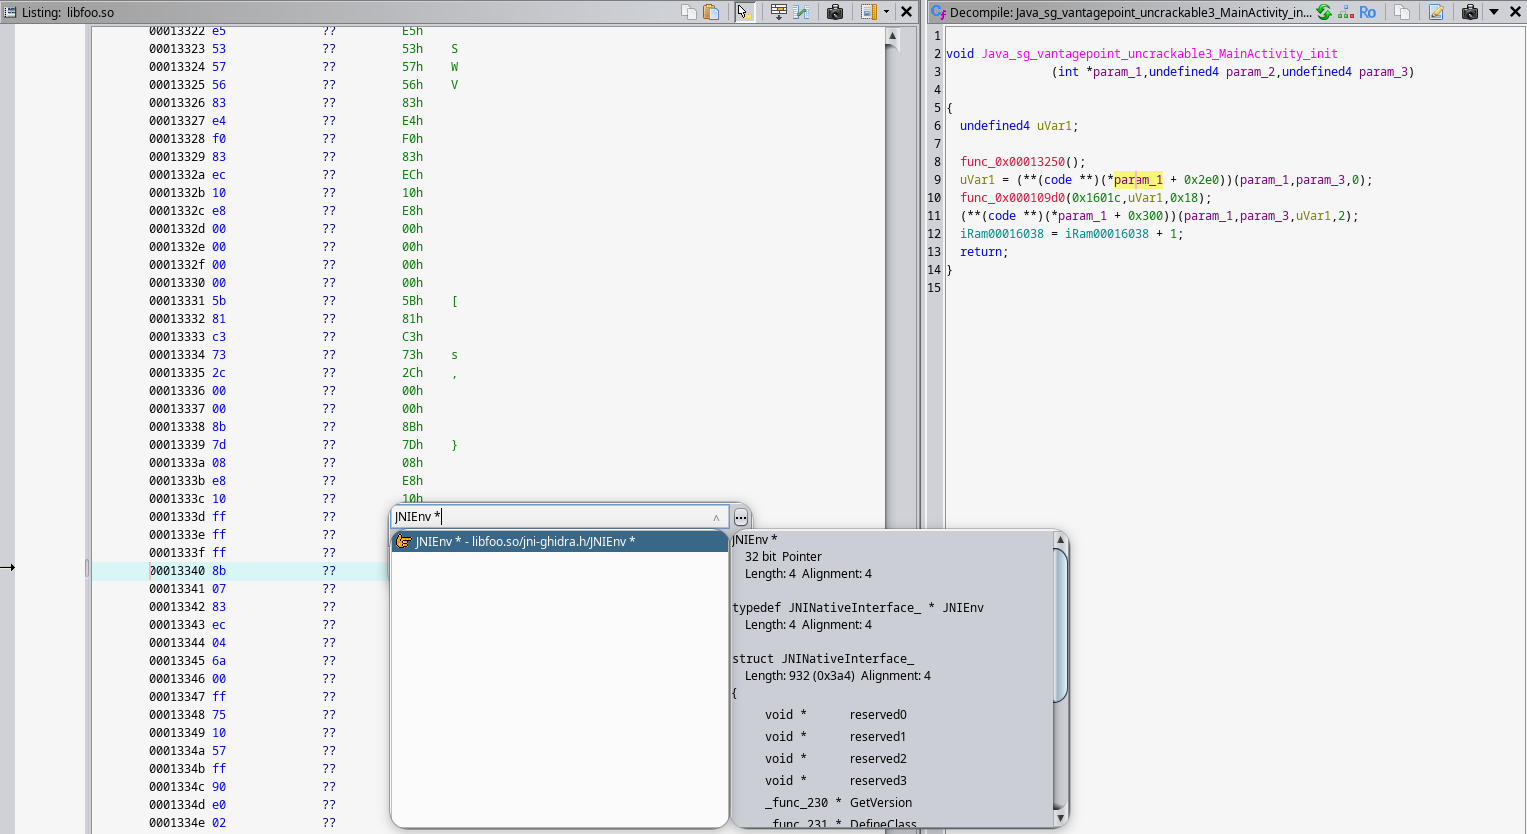Click the Copy icon in Listing toolbar
This screenshot has height=834, width=1527.
click(689, 12)
